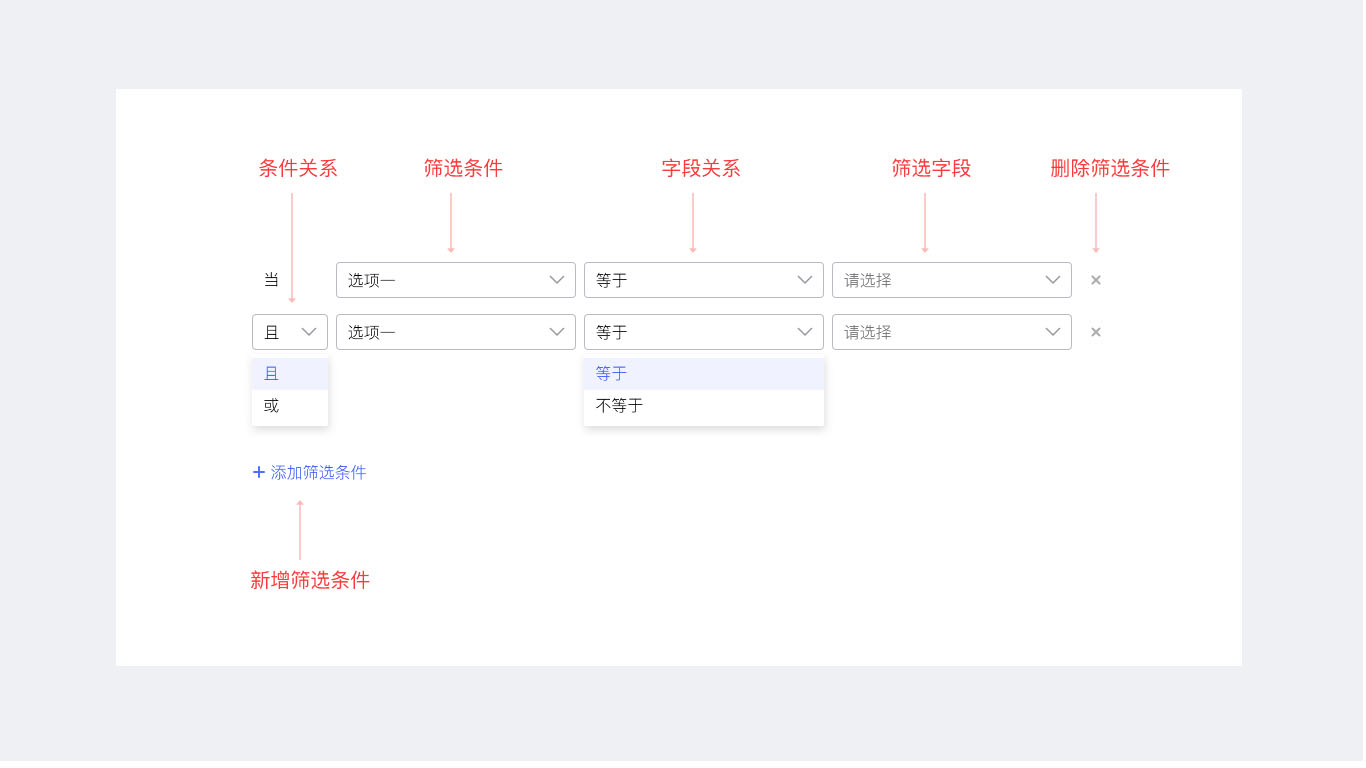This screenshot has height=768, width=1366.
Task: Click the 添加筛选条件 link
Action: [318, 472]
